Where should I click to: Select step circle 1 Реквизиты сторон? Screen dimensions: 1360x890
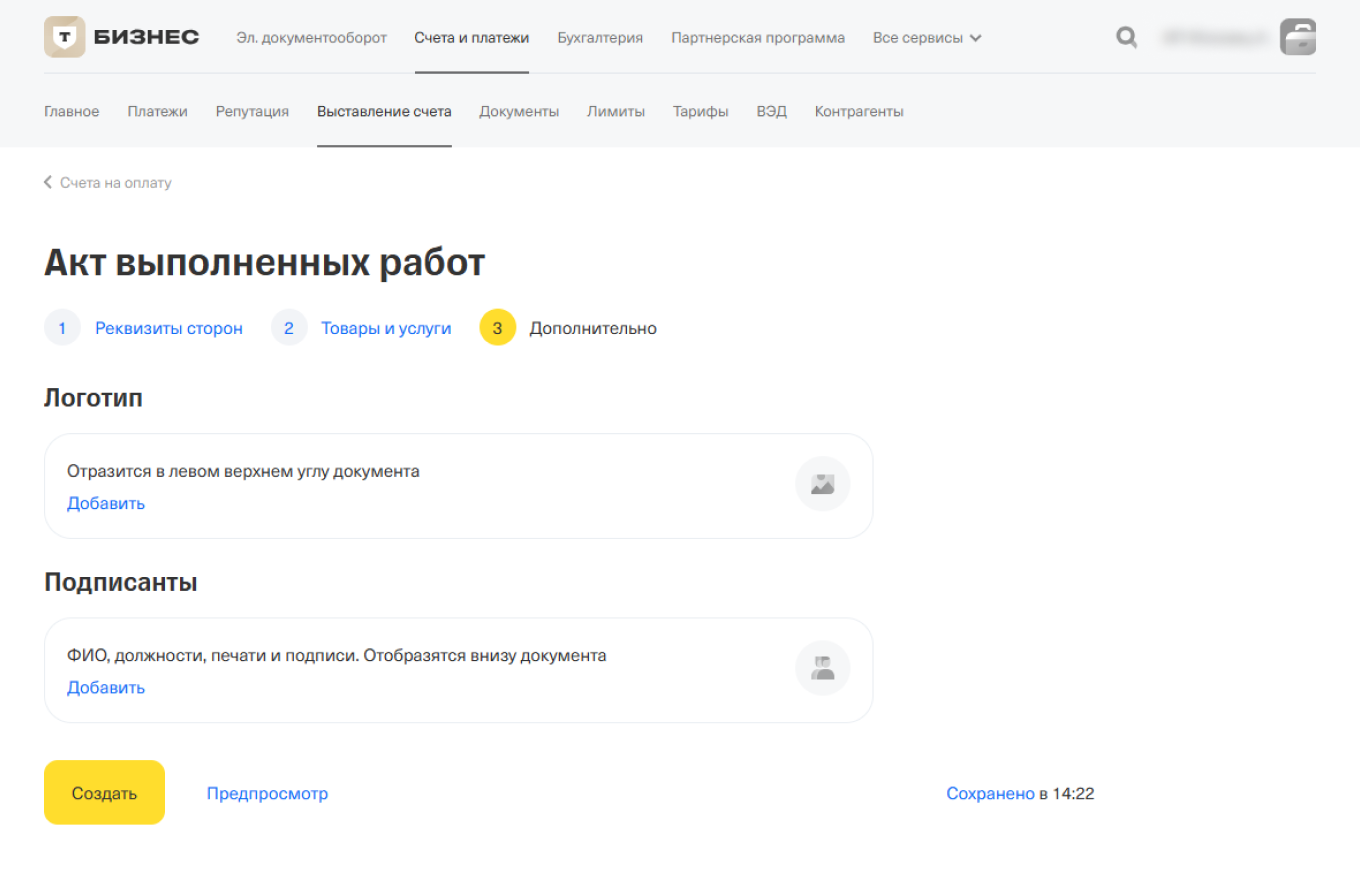pyautogui.click(x=62, y=327)
